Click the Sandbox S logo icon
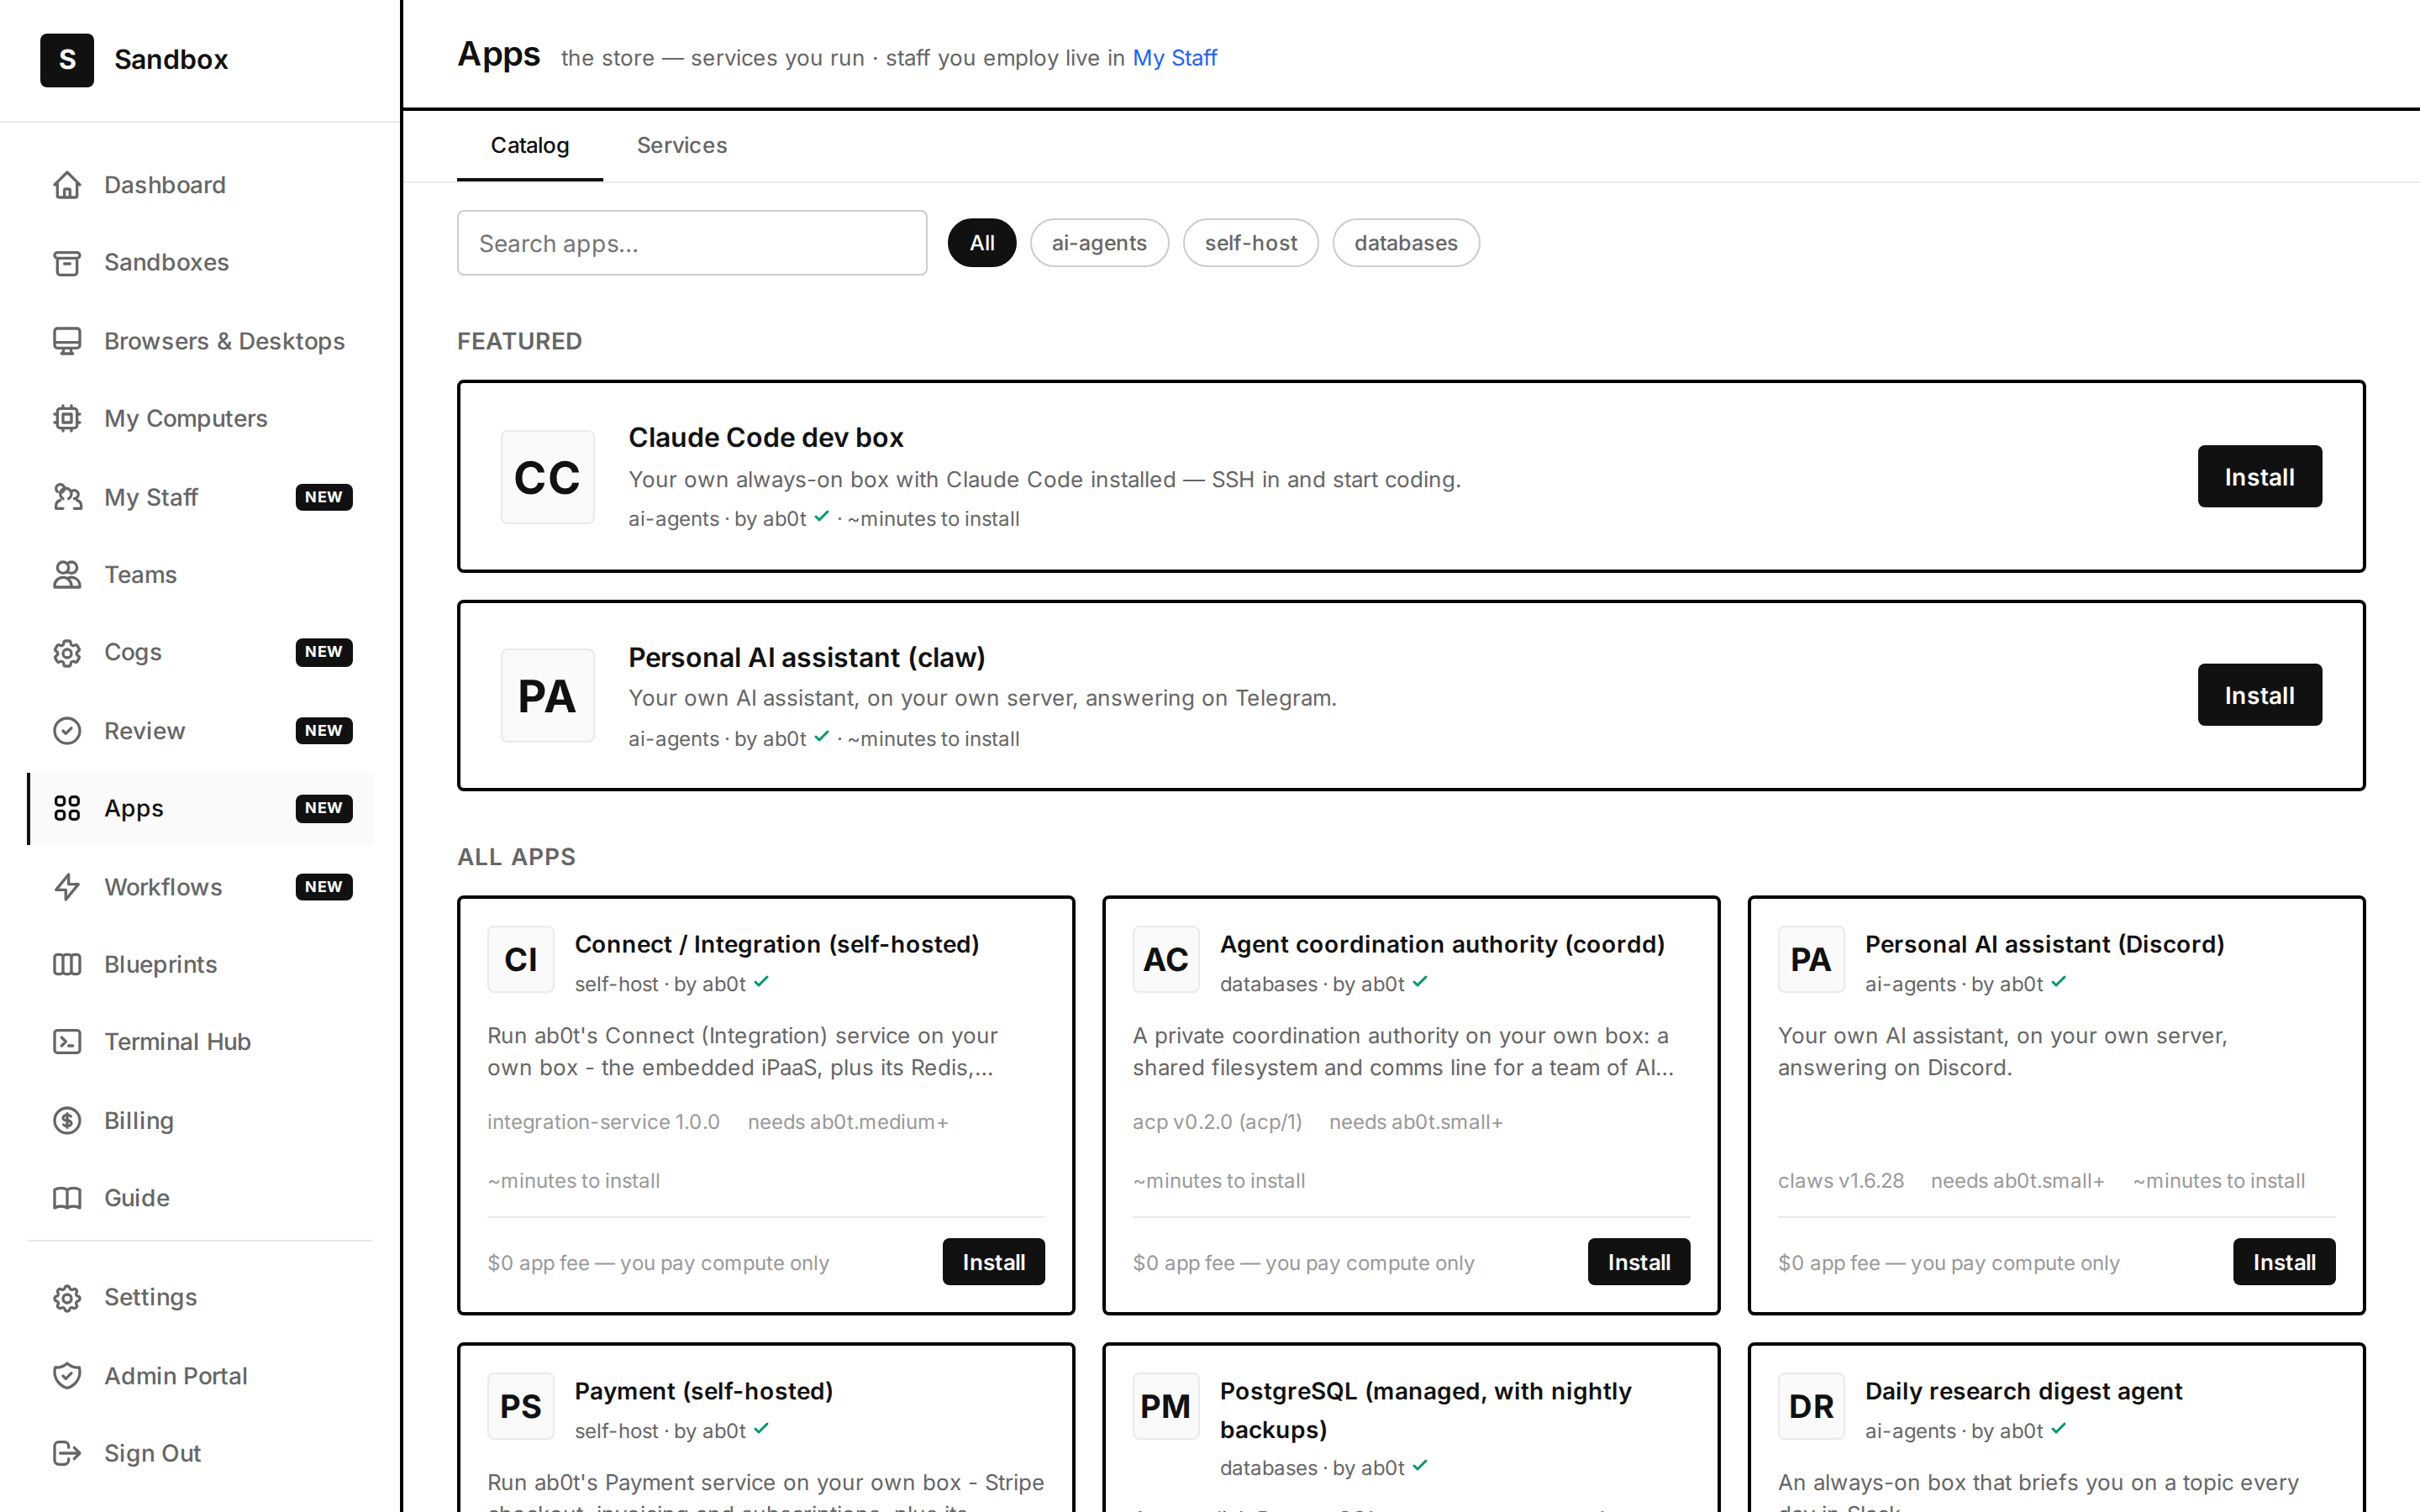The height and width of the screenshot is (1512, 2420). pos(67,60)
